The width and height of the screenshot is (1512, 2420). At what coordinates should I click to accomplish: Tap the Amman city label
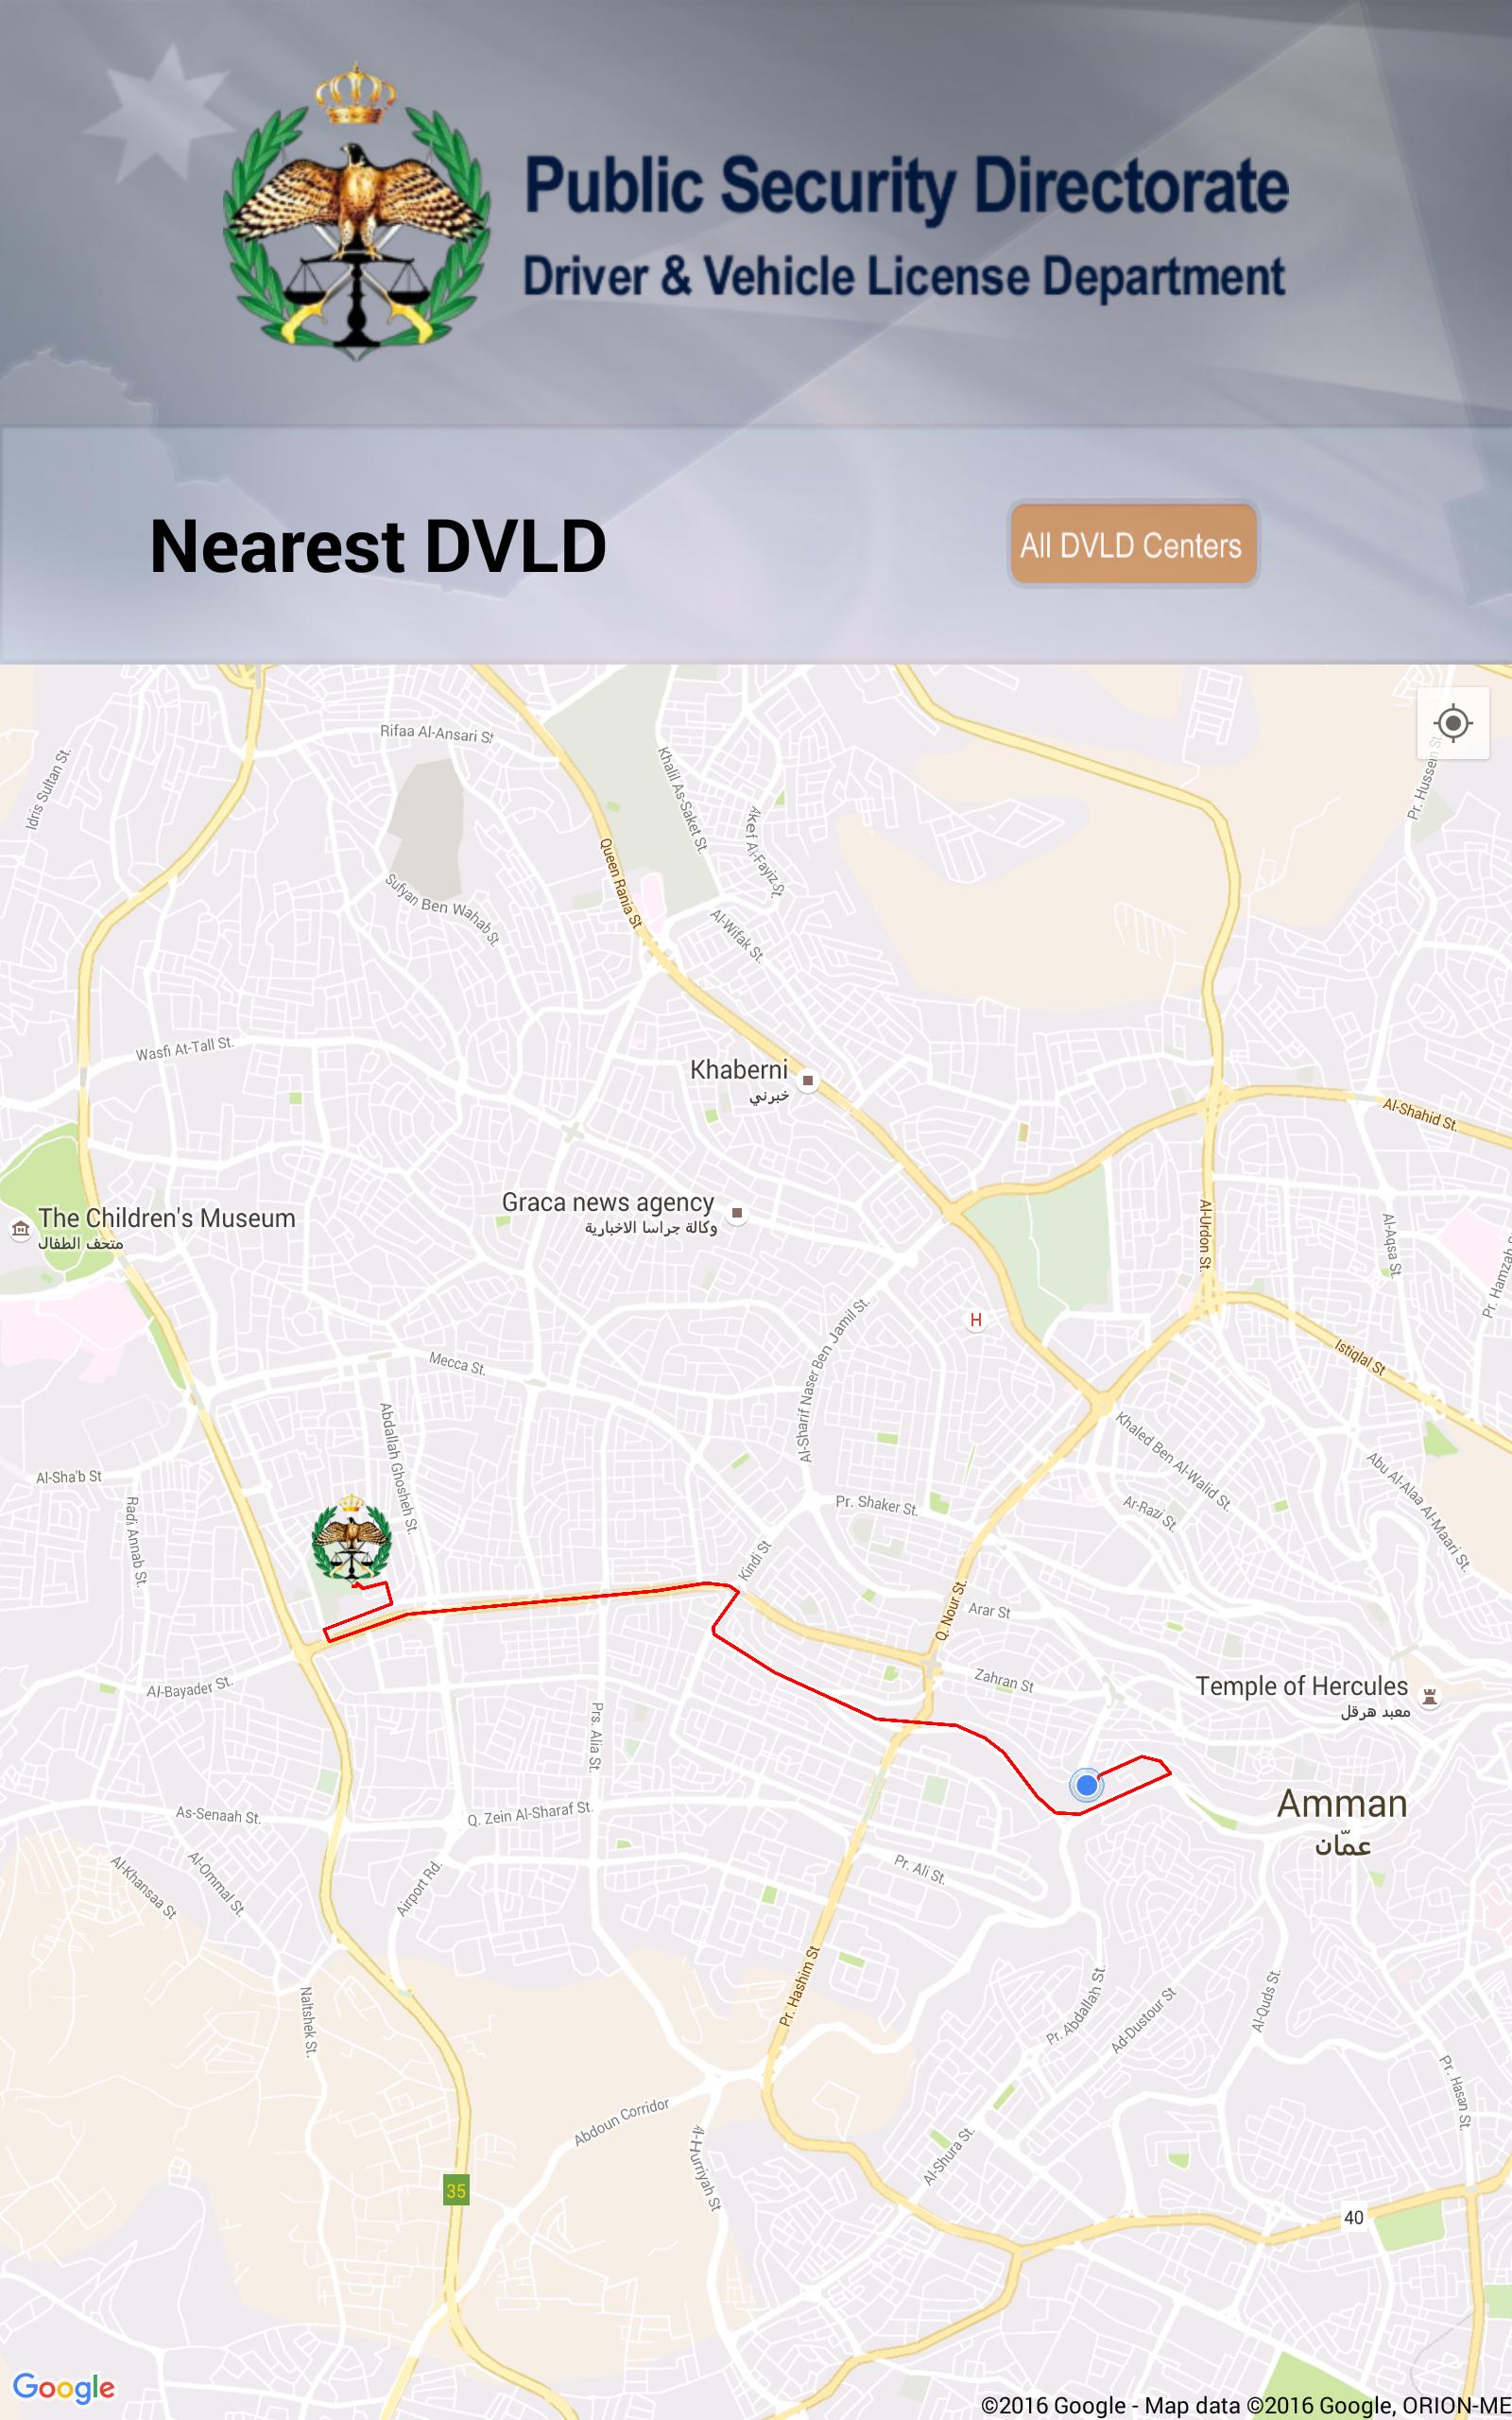1342,1803
